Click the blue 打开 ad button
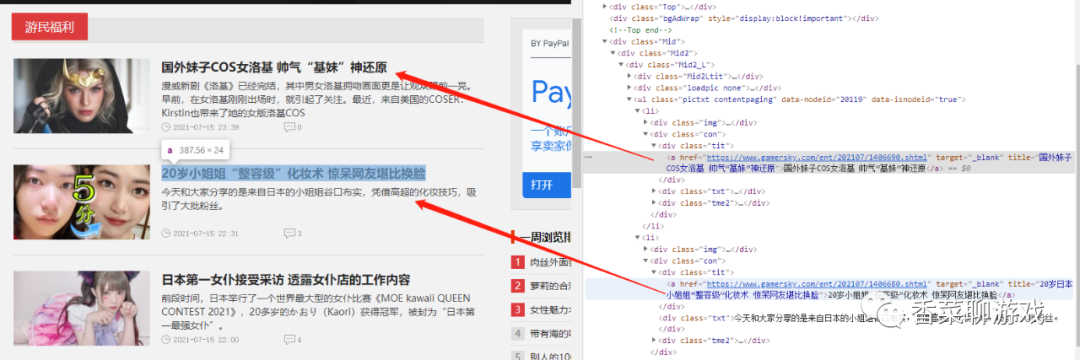Image resolution: width=1080 pixels, height=360 pixels. point(547,185)
